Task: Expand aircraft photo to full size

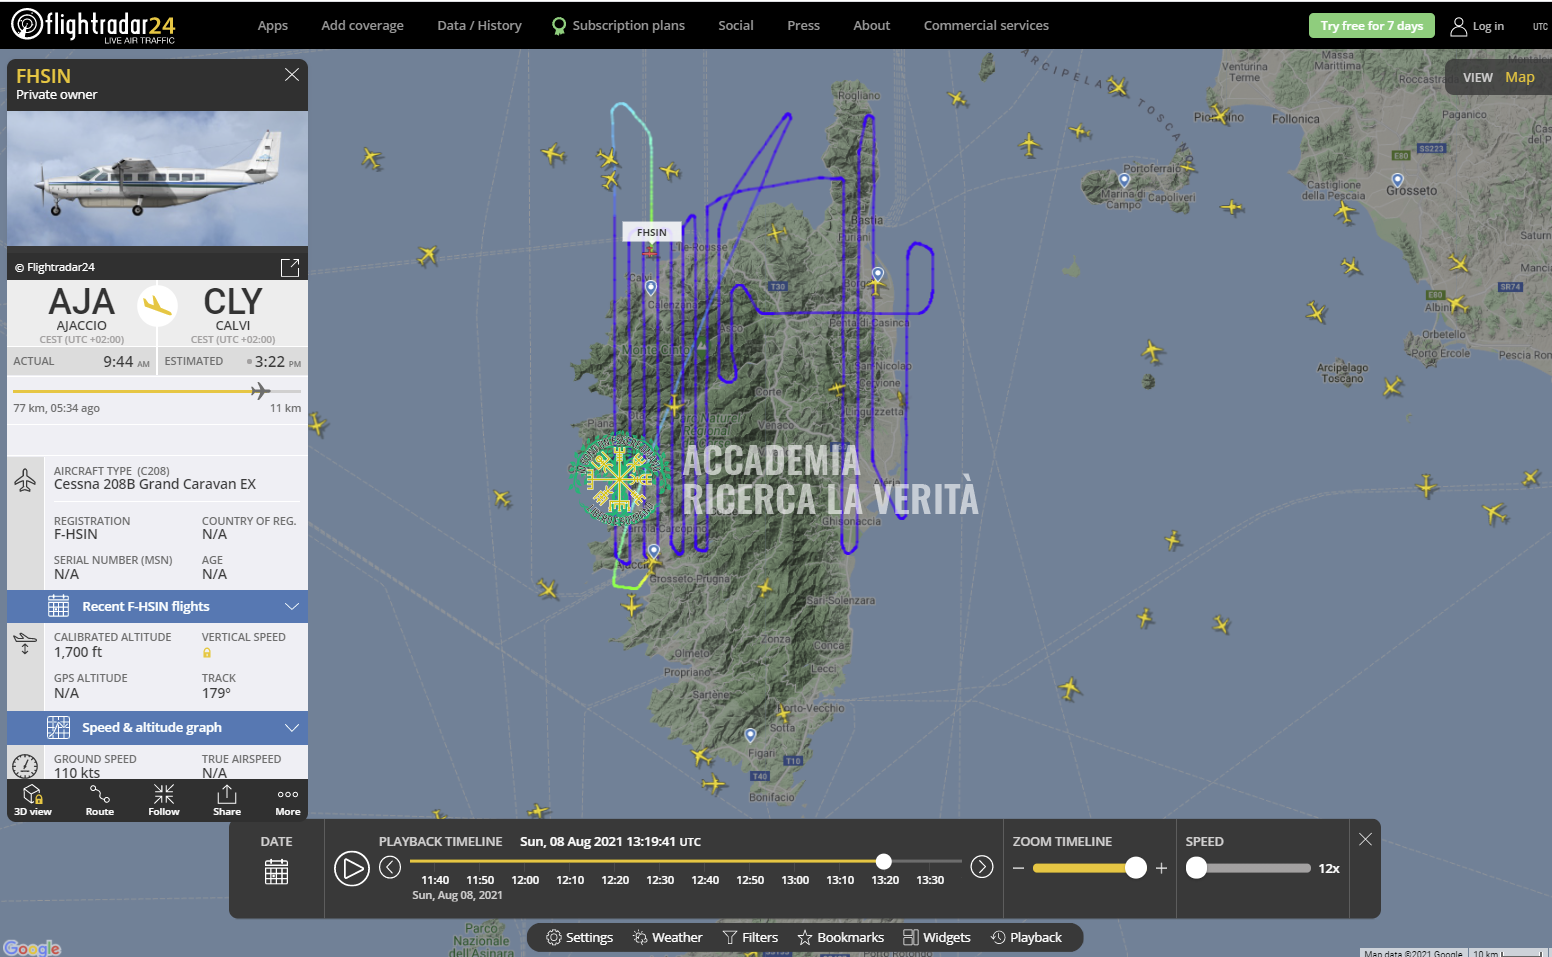Action: (290, 267)
